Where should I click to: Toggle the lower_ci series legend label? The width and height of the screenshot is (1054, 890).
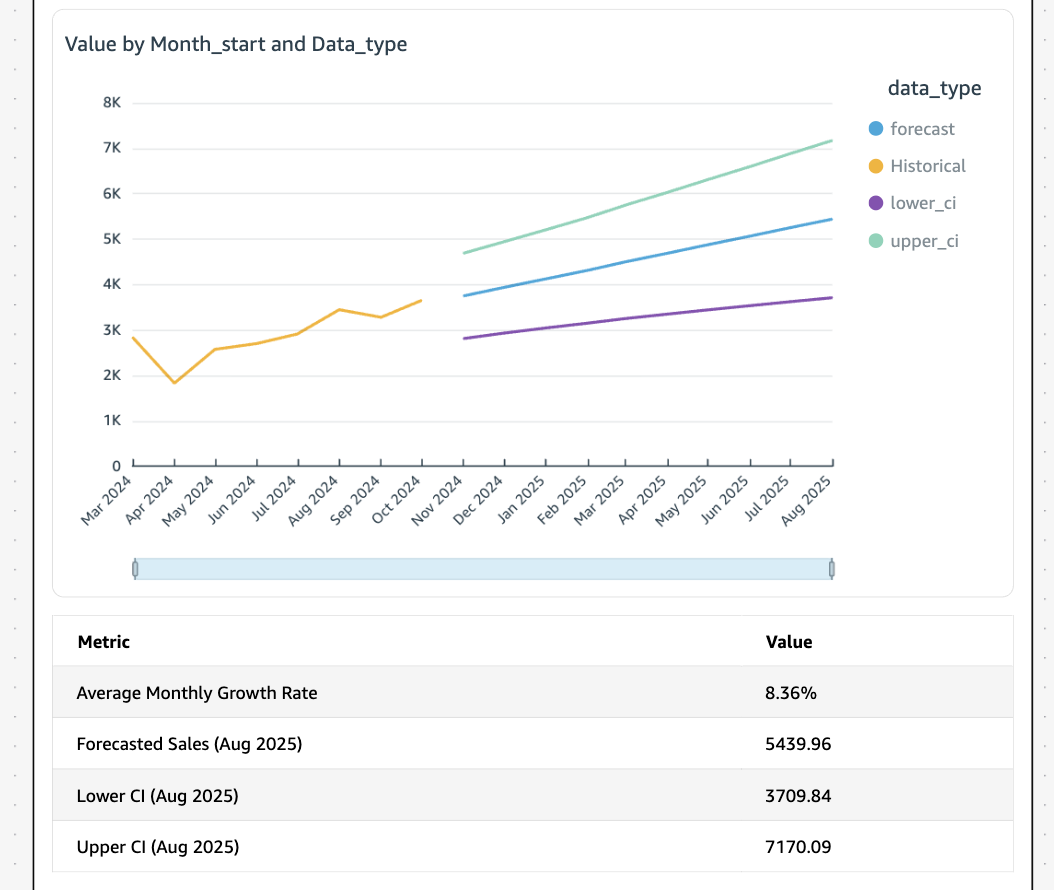(923, 203)
